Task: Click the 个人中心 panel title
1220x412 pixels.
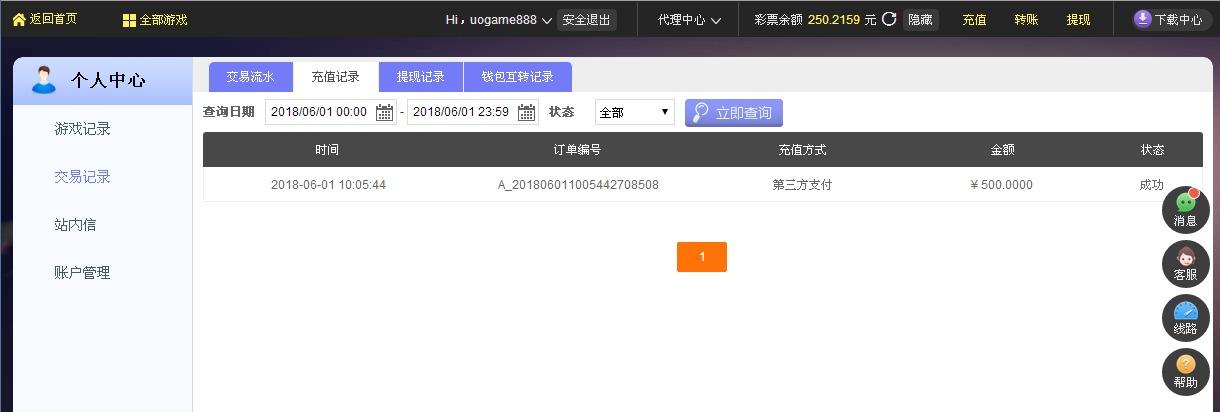Action: pyautogui.click(x=108, y=81)
